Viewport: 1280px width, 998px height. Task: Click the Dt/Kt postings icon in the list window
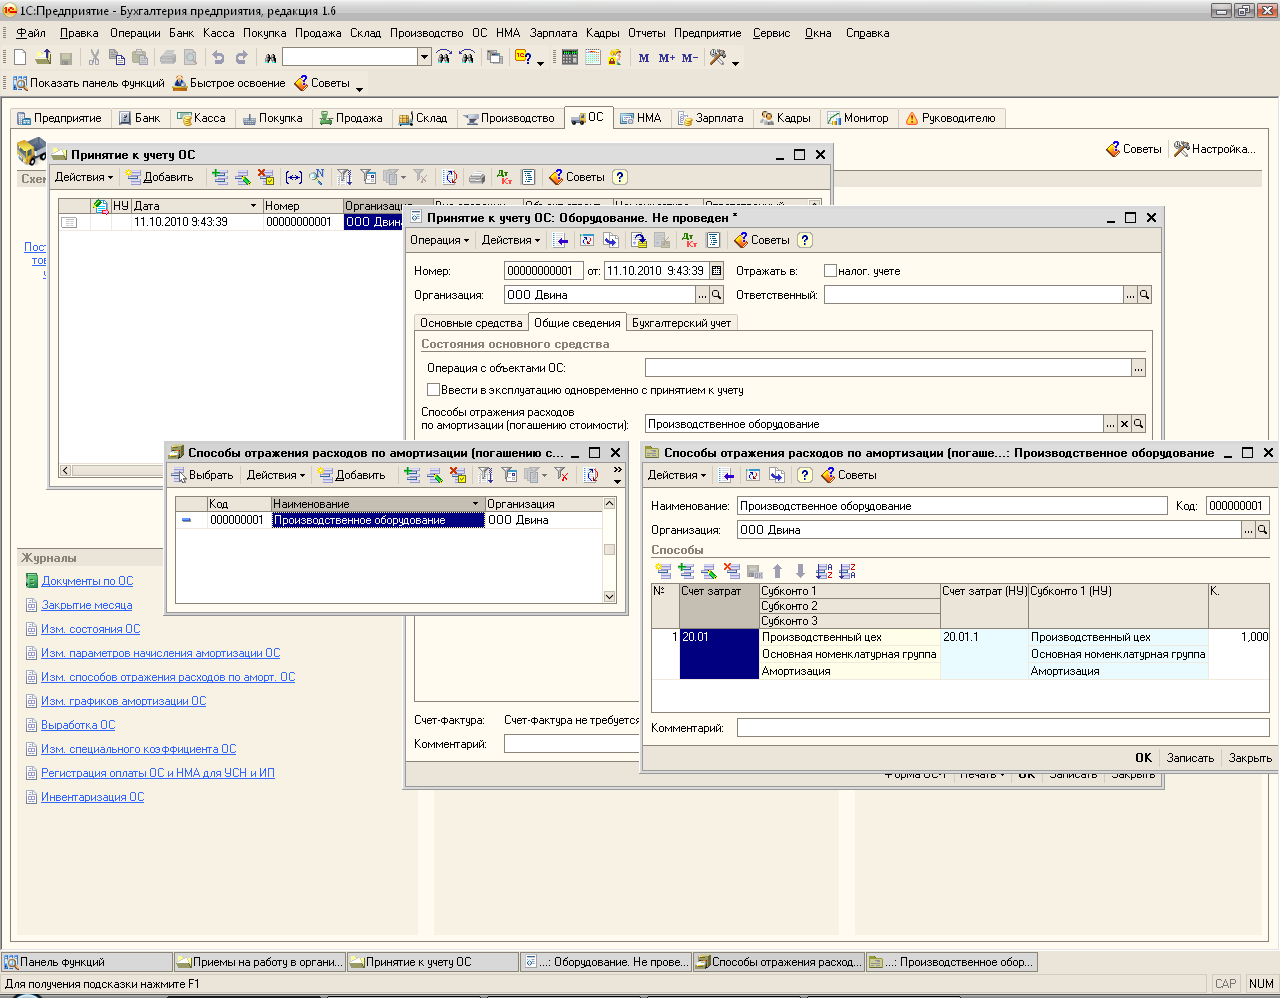point(505,177)
